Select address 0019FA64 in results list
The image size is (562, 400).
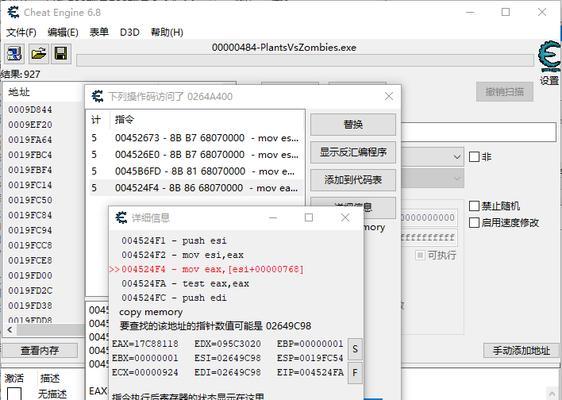(30, 140)
